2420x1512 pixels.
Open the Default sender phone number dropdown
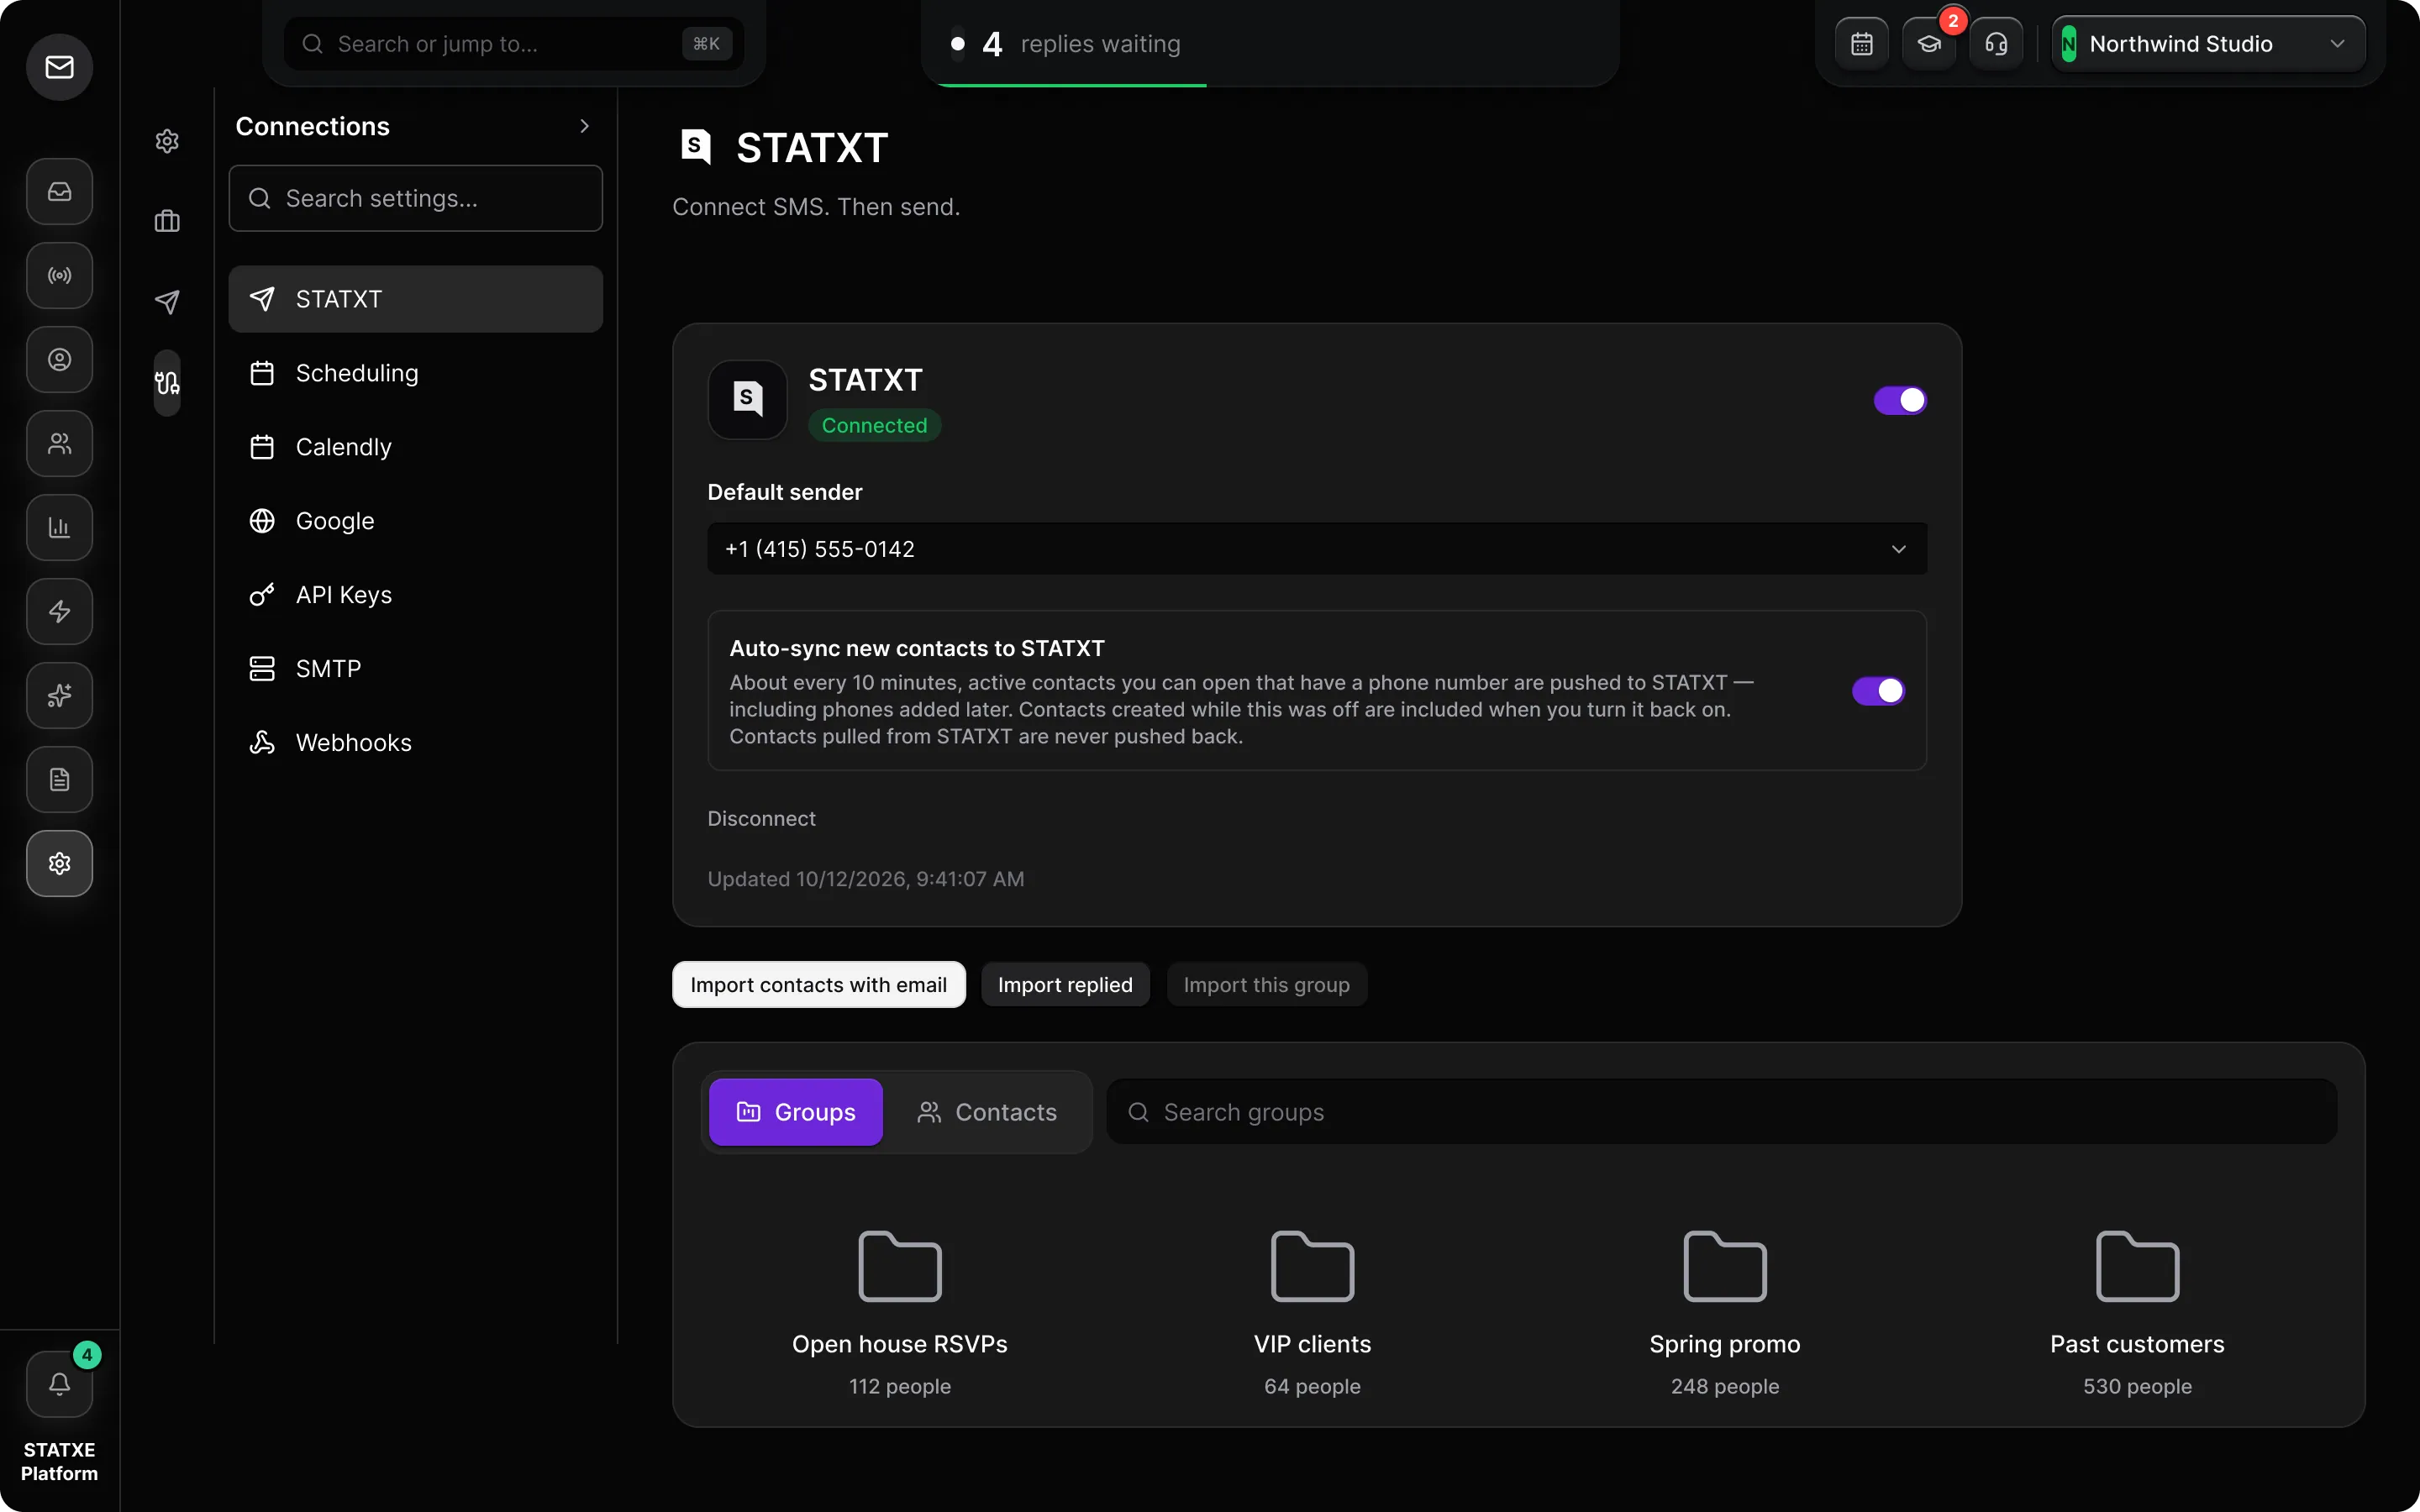point(1316,549)
